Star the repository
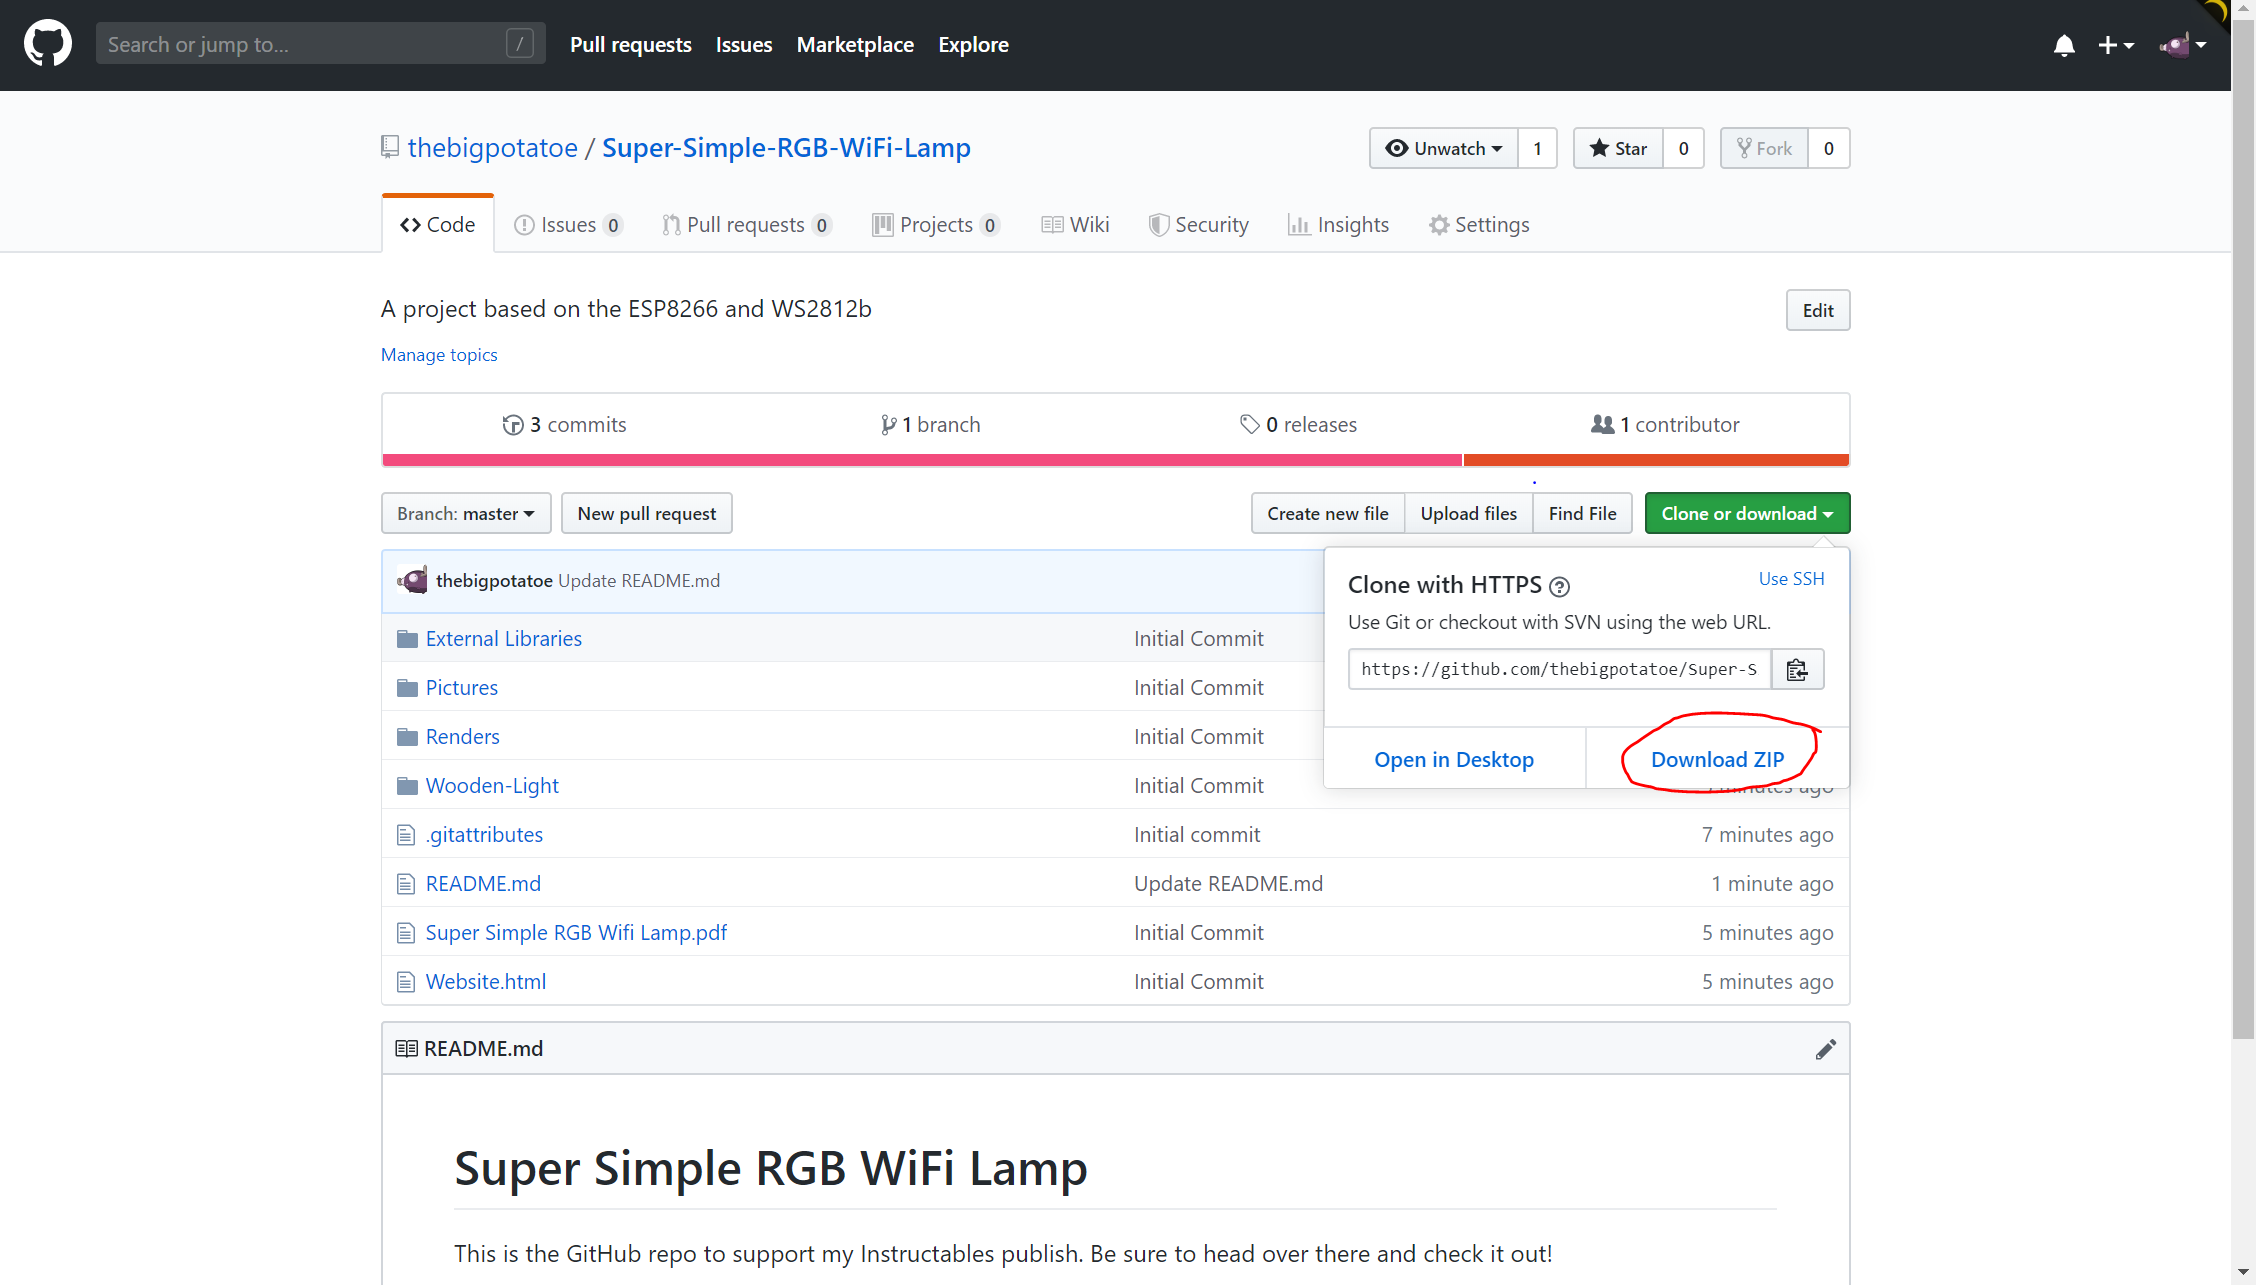Image resolution: width=2256 pixels, height=1285 pixels. 1617,148
